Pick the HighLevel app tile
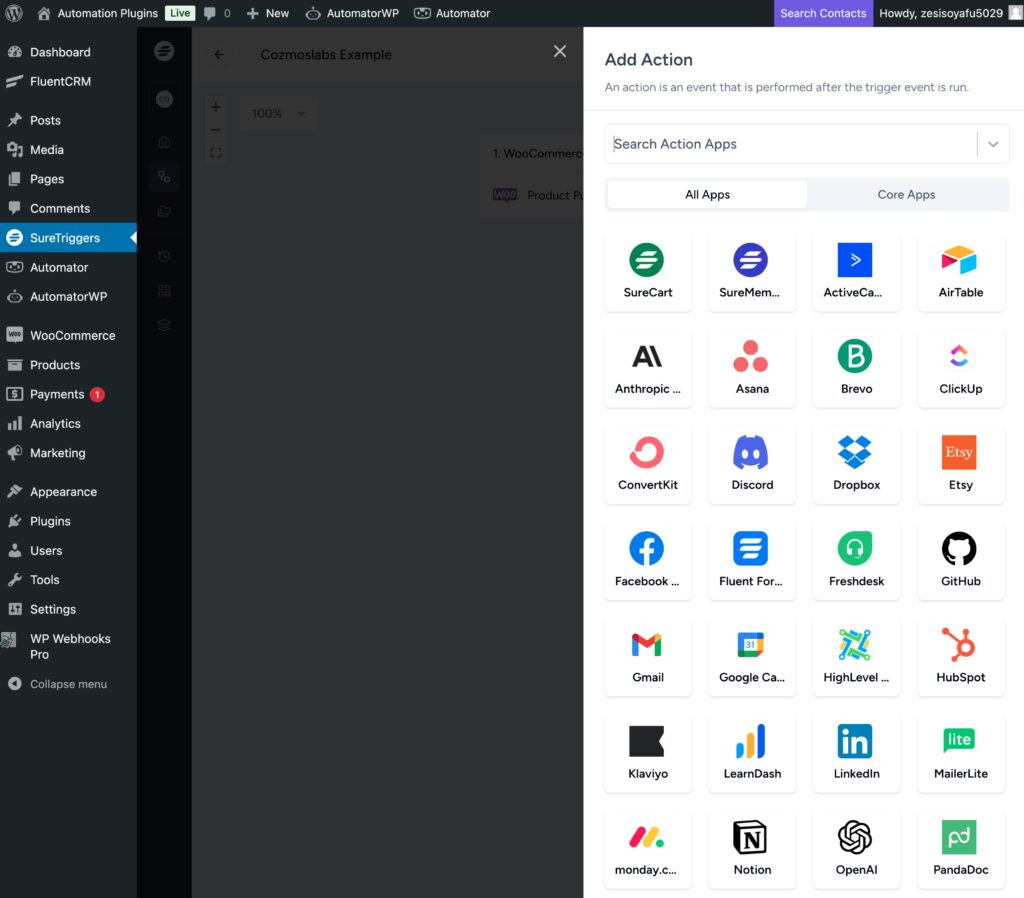Viewport: 1024px width, 898px height. [856, 657]
